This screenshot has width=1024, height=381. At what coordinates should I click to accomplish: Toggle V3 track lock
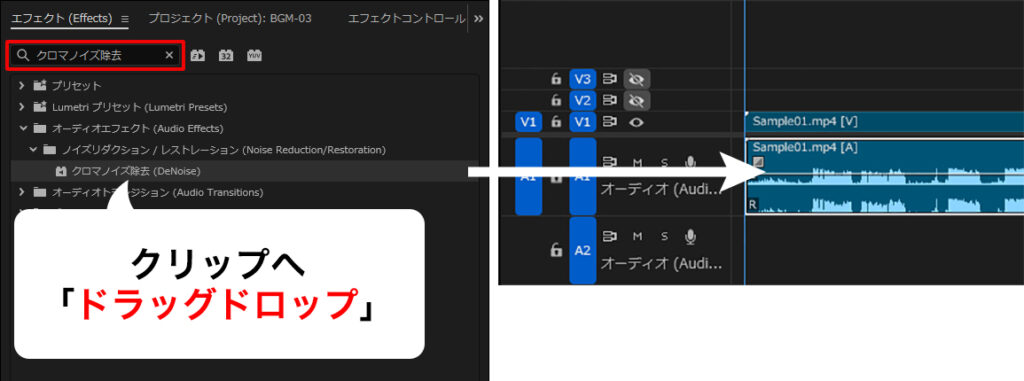[x=556, y=80]
